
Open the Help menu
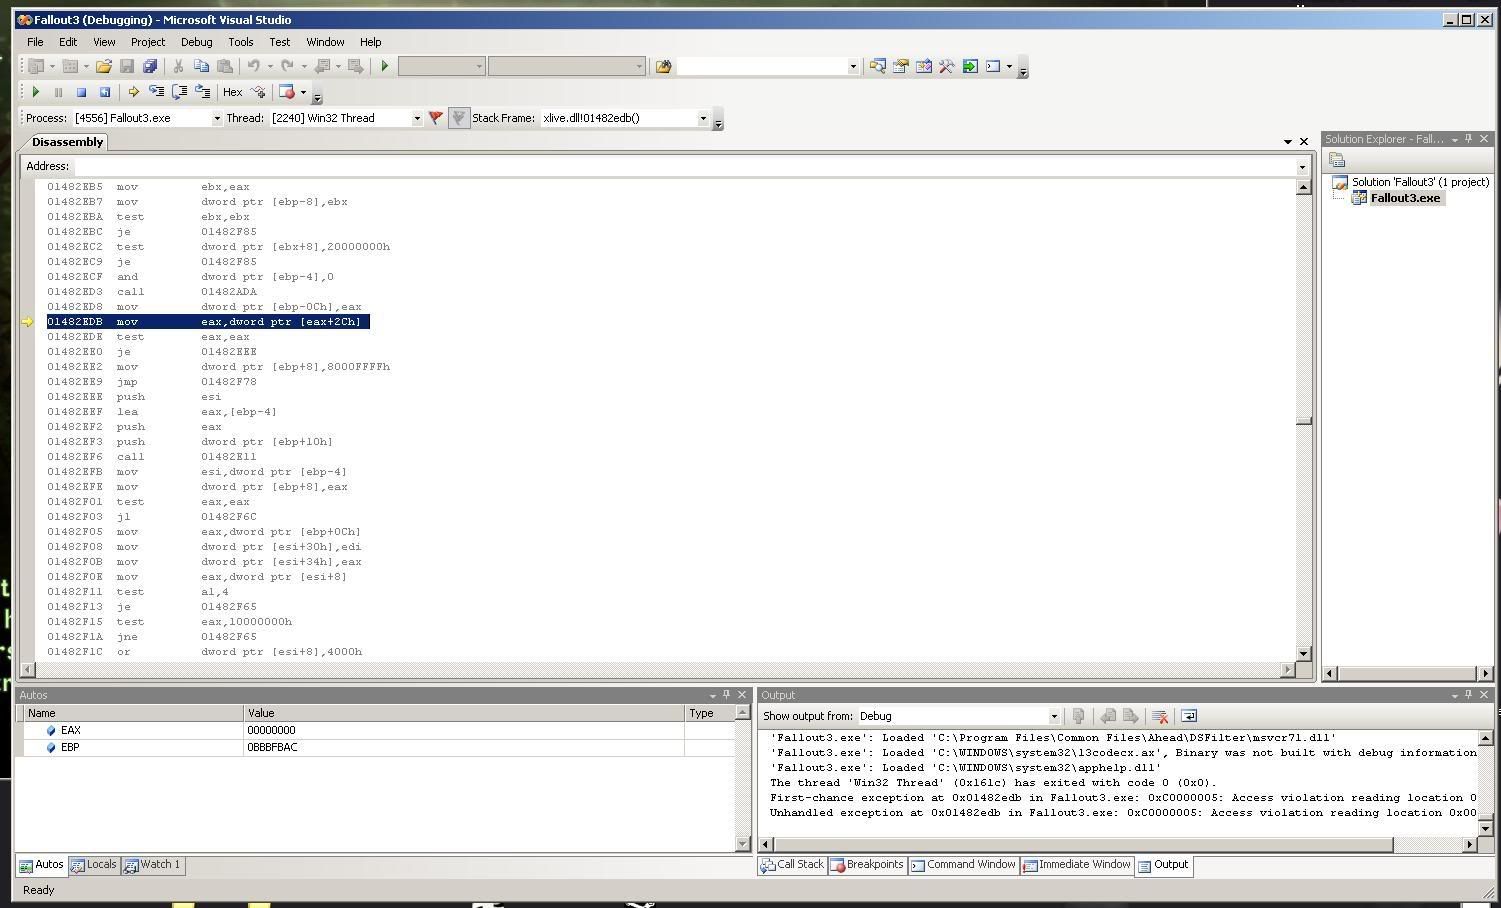pos(370,42)
